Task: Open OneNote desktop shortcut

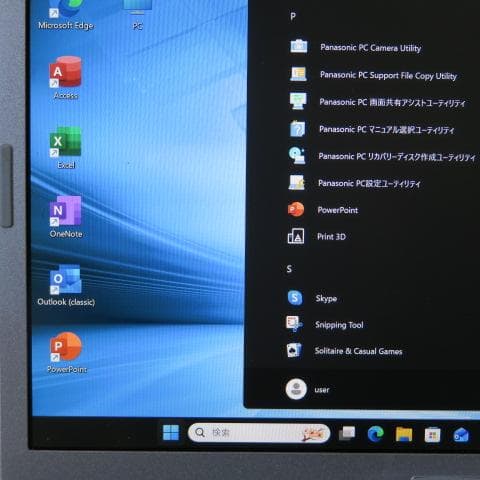Action: [66, 217]
